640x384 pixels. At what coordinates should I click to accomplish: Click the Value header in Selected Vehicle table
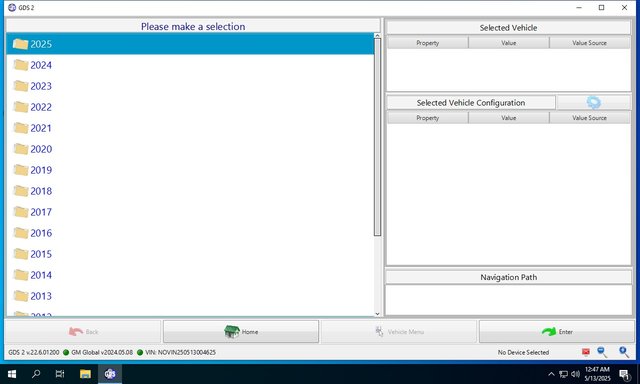509,43
